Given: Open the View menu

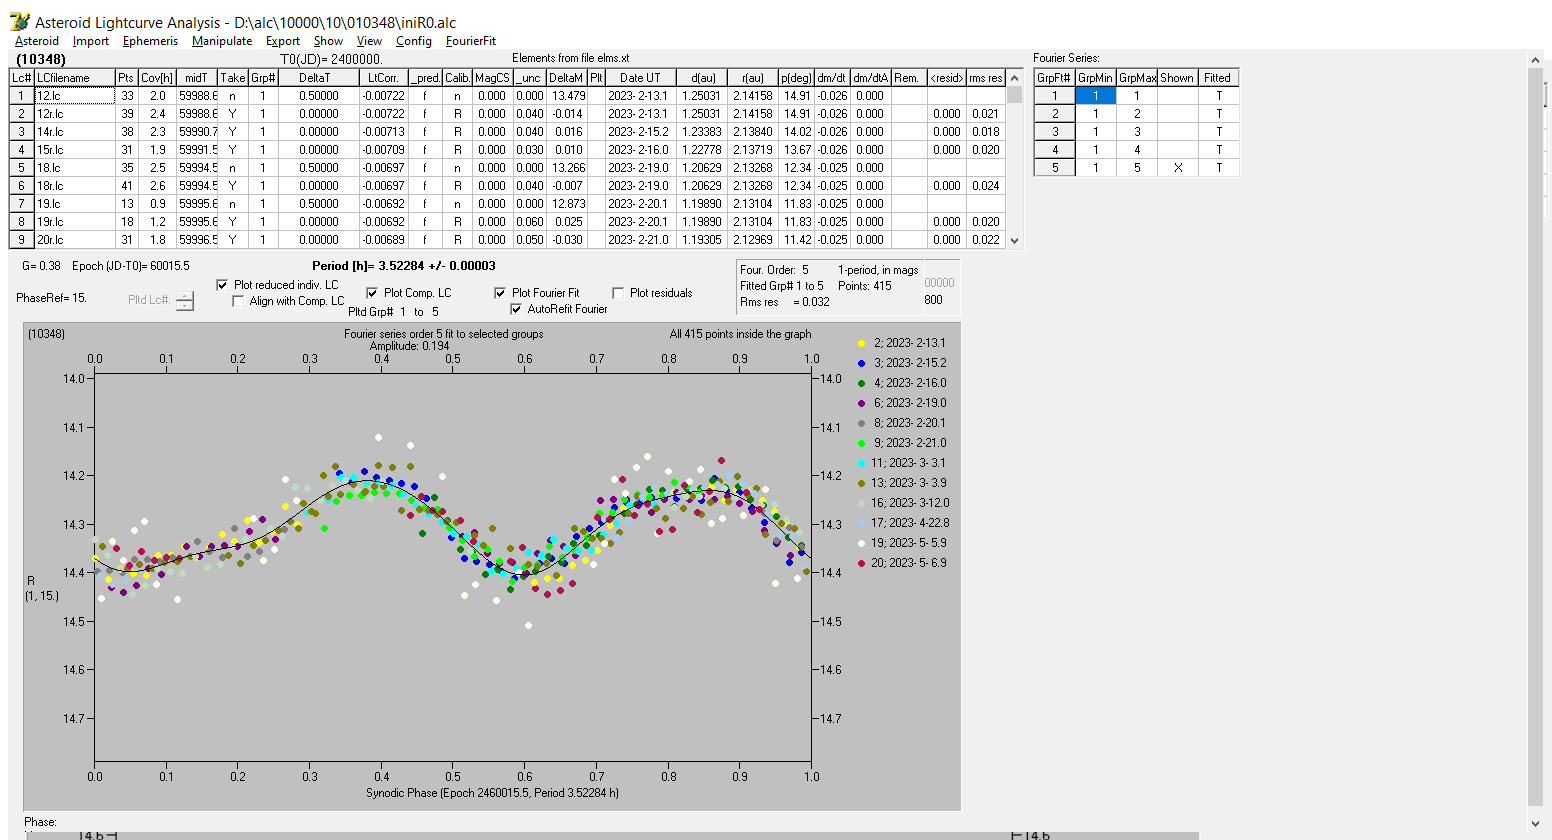Looking at the screenshot, I should tap(369, 41).
